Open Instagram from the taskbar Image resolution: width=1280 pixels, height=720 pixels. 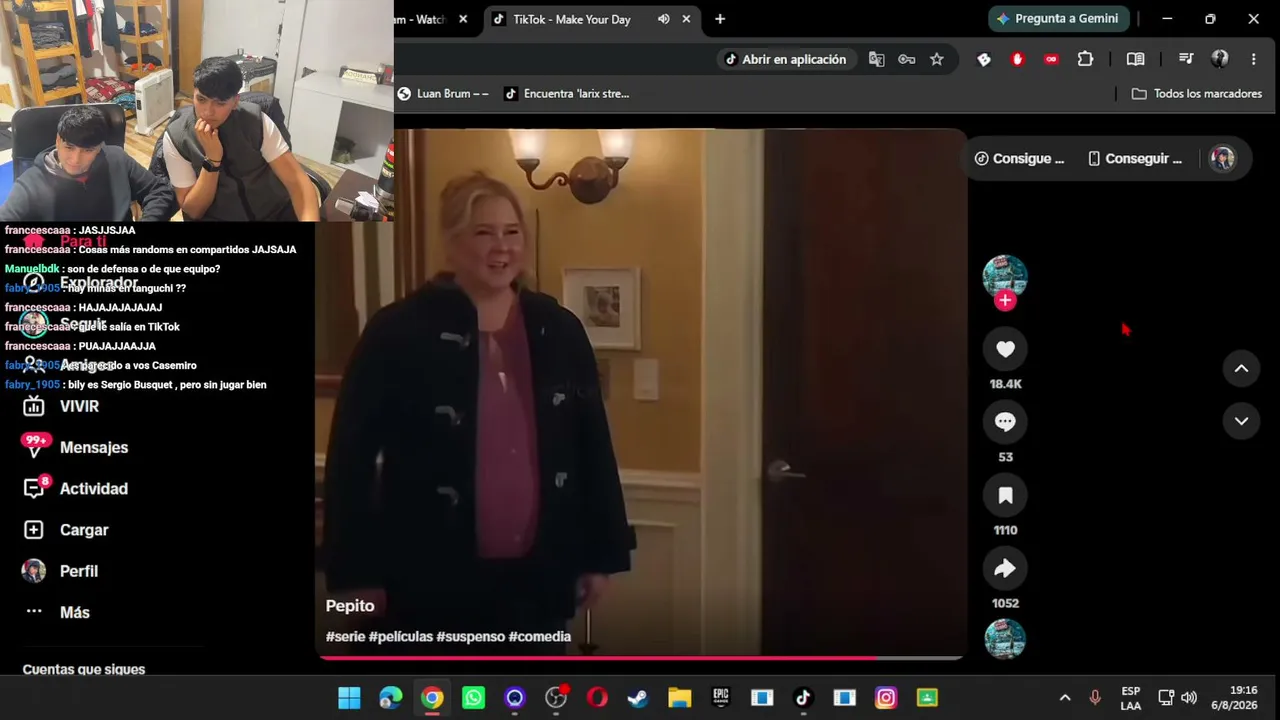886,698
